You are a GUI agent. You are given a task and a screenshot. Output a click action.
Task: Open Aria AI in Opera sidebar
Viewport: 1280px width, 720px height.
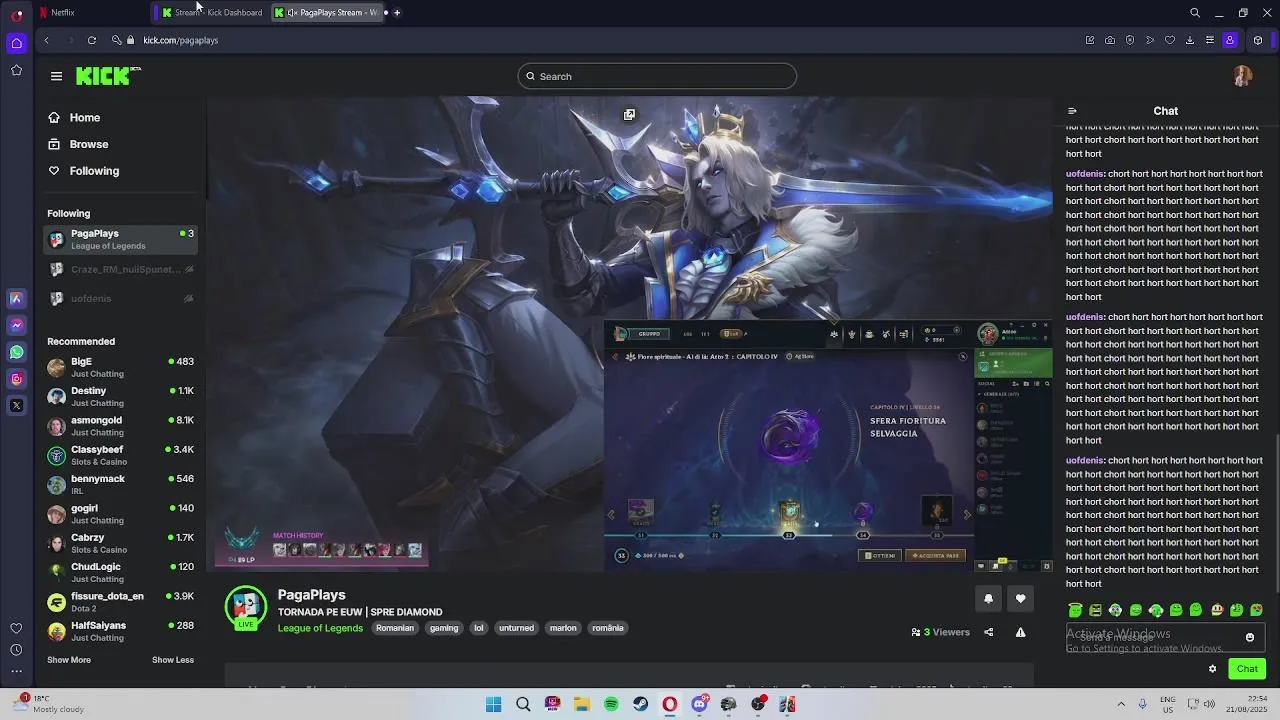click(16, 298)
